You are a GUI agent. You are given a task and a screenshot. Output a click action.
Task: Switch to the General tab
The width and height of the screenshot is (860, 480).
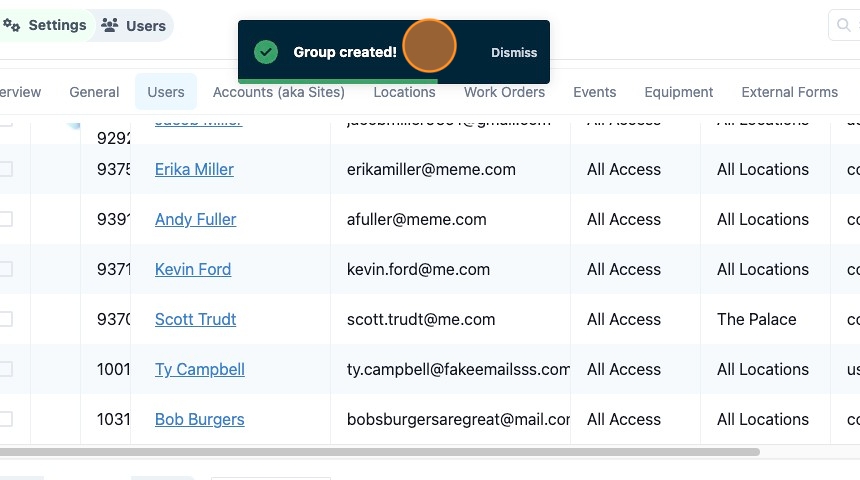click(94, 92)
